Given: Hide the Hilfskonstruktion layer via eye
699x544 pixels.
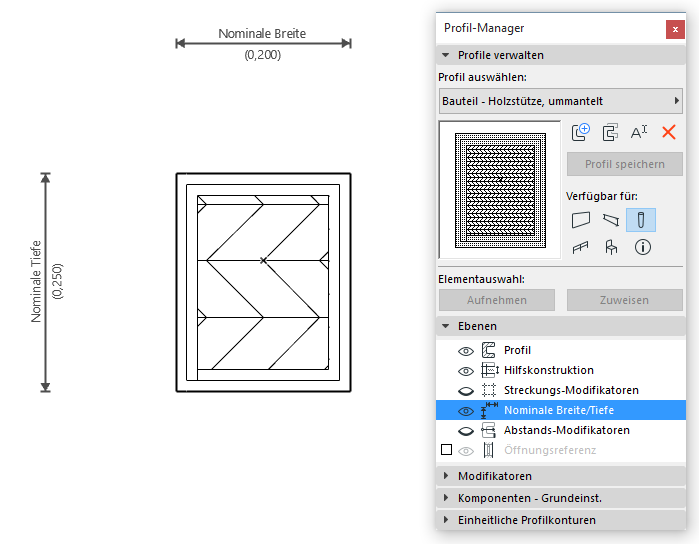Looking at the screenshot, I should pyautogui.click(x=466, y=371).
